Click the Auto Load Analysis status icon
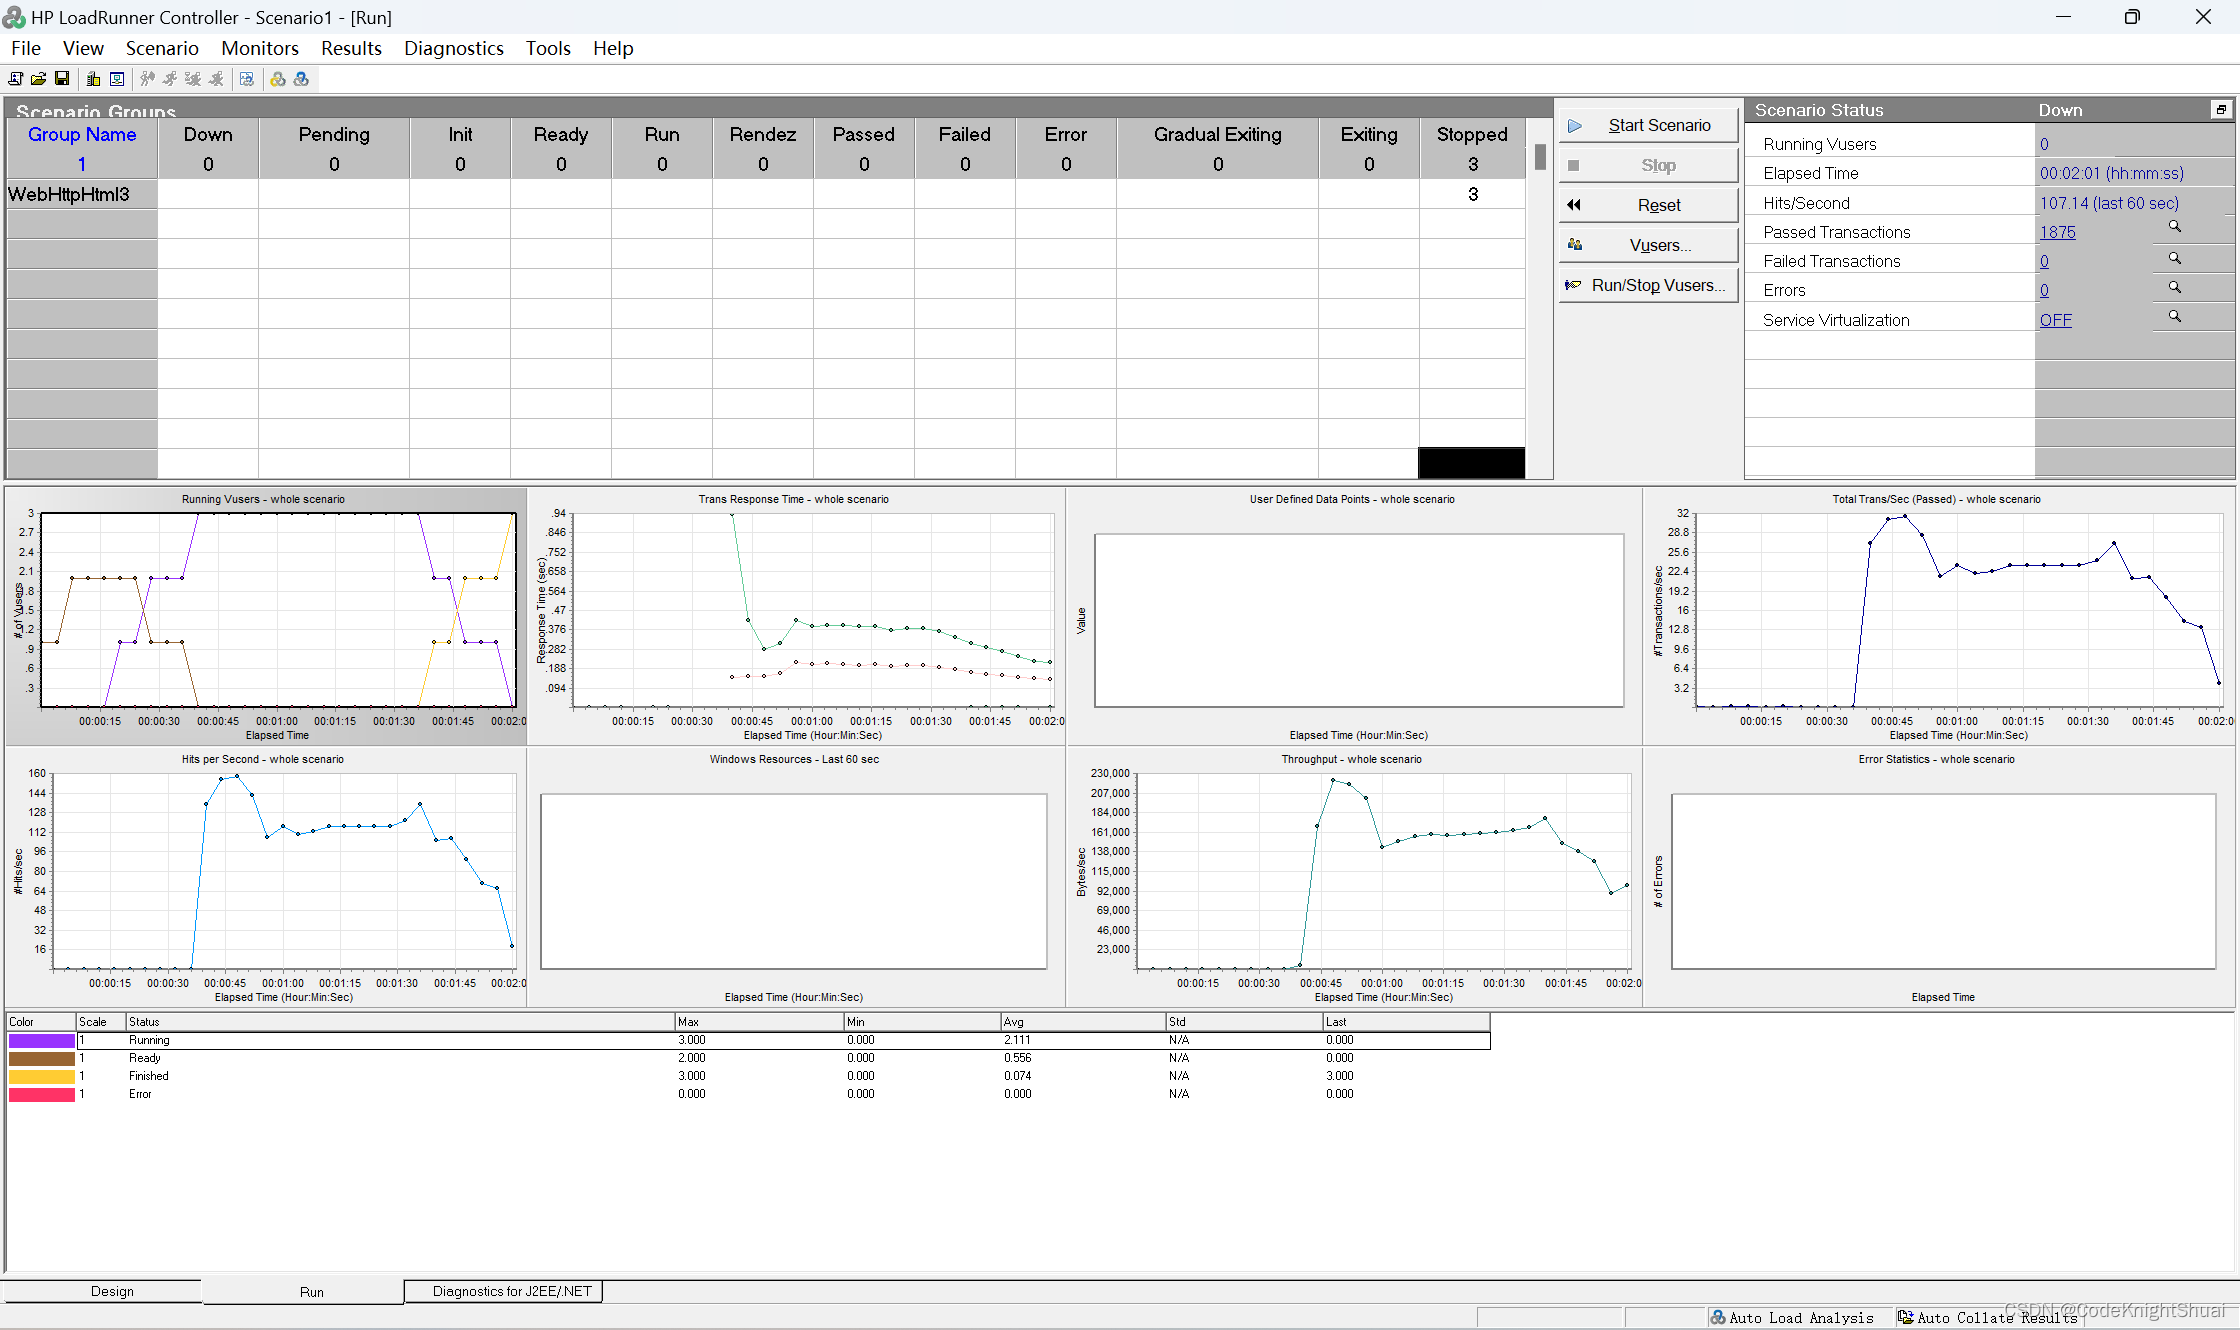This screenshot has width=2240, height=1330. pyautogui.click(x=1717, y=1318)
